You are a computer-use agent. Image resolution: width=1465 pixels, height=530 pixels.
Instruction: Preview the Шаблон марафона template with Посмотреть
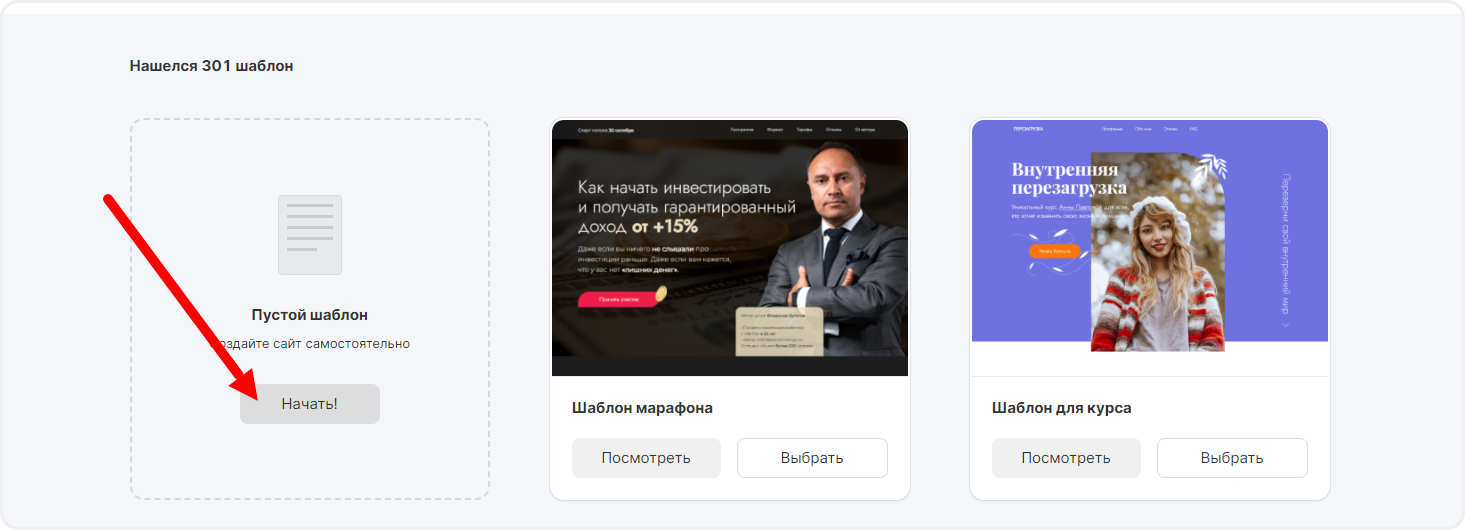646,458
